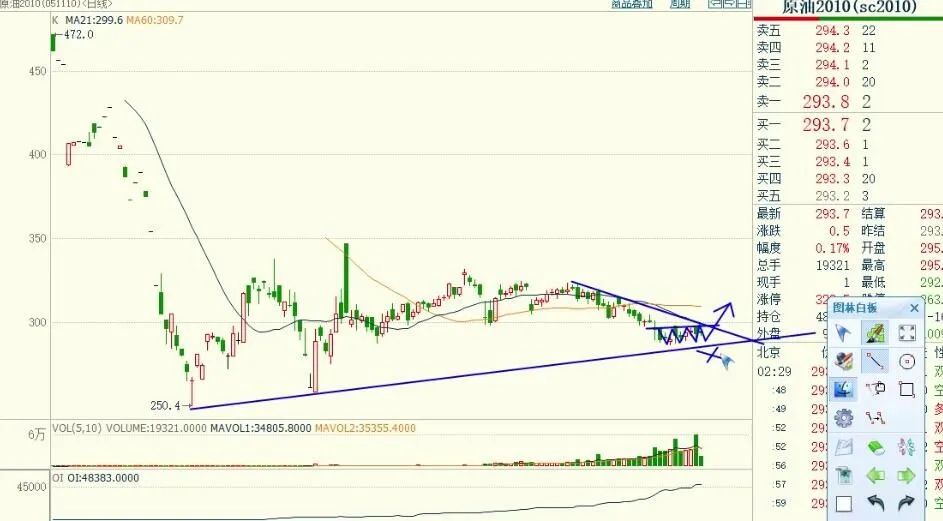Click the MA21:299.6 indicator label
The height and width of the screenshot is (521, 943).
coord(94,20)
